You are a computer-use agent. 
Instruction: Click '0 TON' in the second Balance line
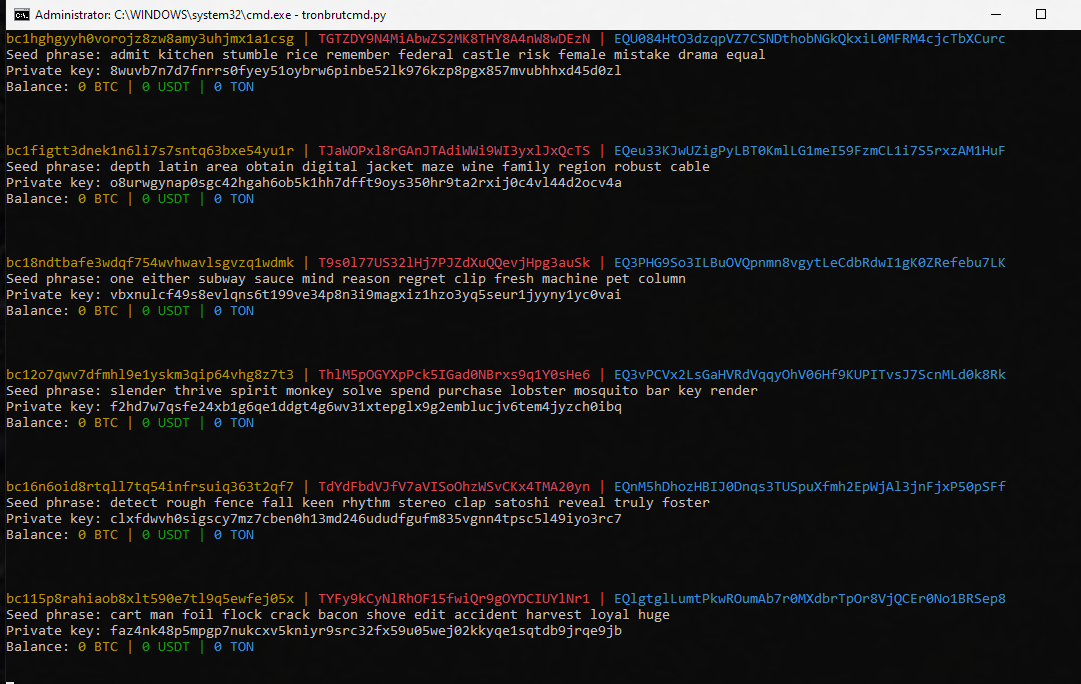[234, 199]
